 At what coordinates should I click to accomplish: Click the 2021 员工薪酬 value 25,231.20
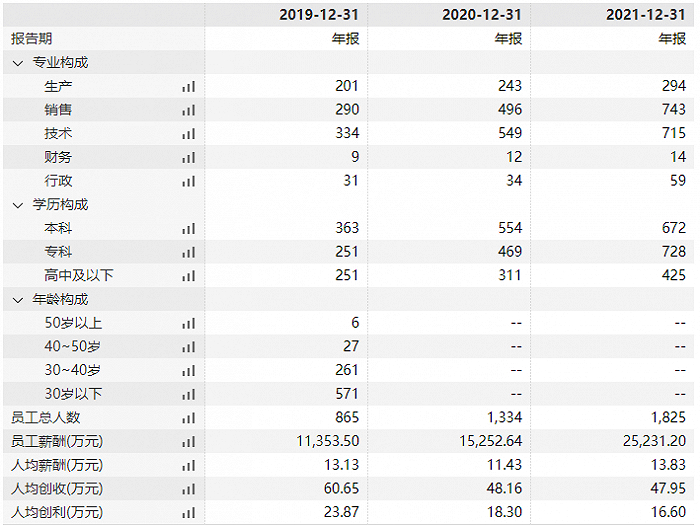652,442
